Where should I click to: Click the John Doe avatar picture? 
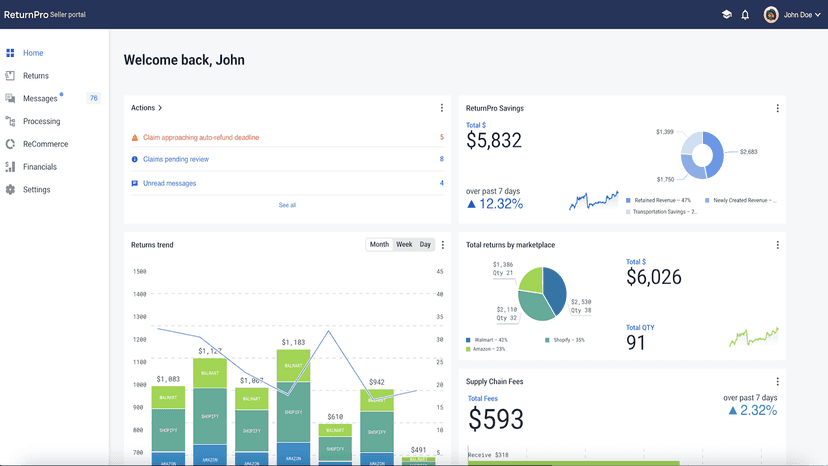(771, 15)
